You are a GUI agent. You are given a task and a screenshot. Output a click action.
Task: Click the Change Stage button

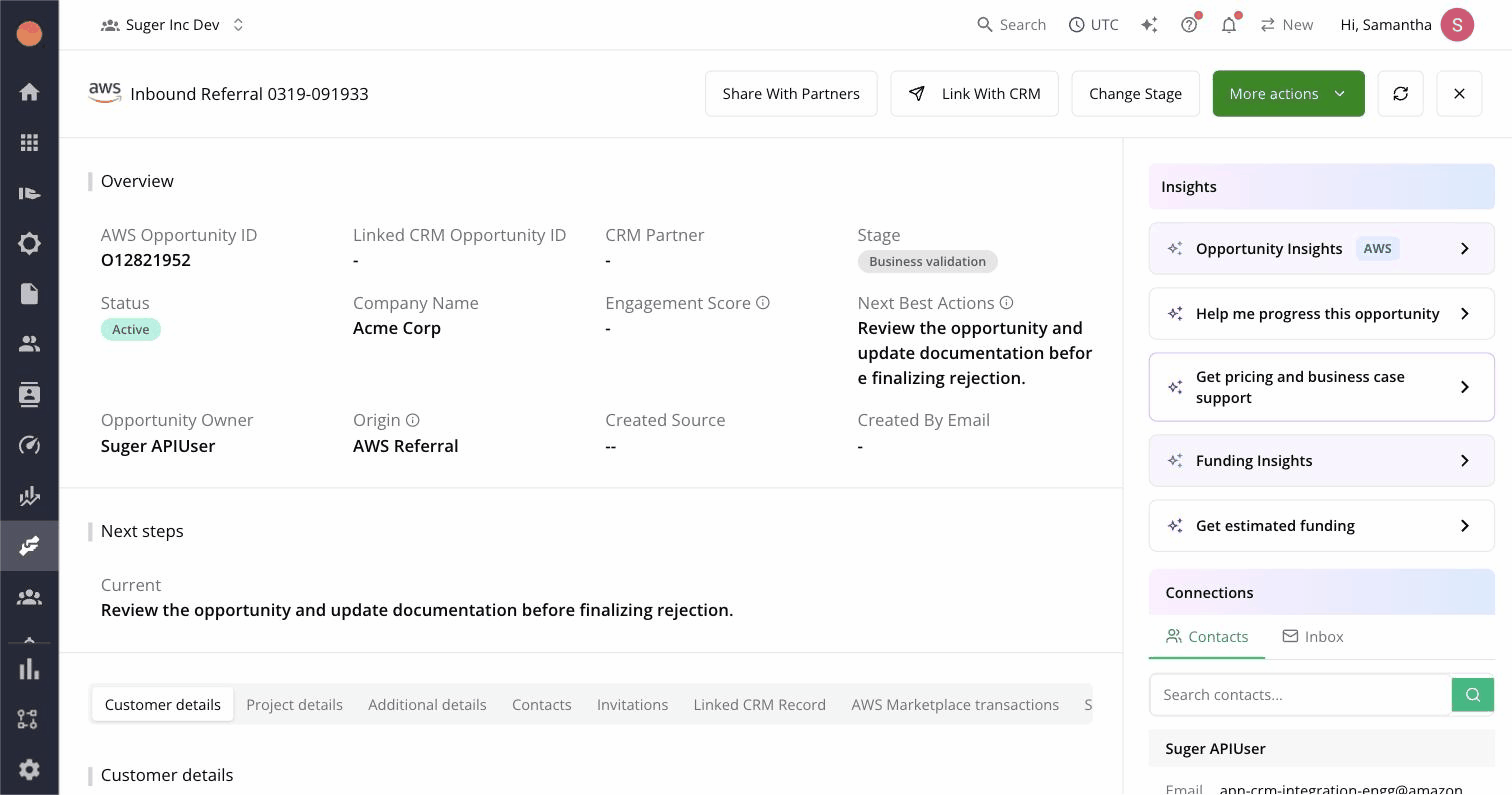click(1135, 93)
